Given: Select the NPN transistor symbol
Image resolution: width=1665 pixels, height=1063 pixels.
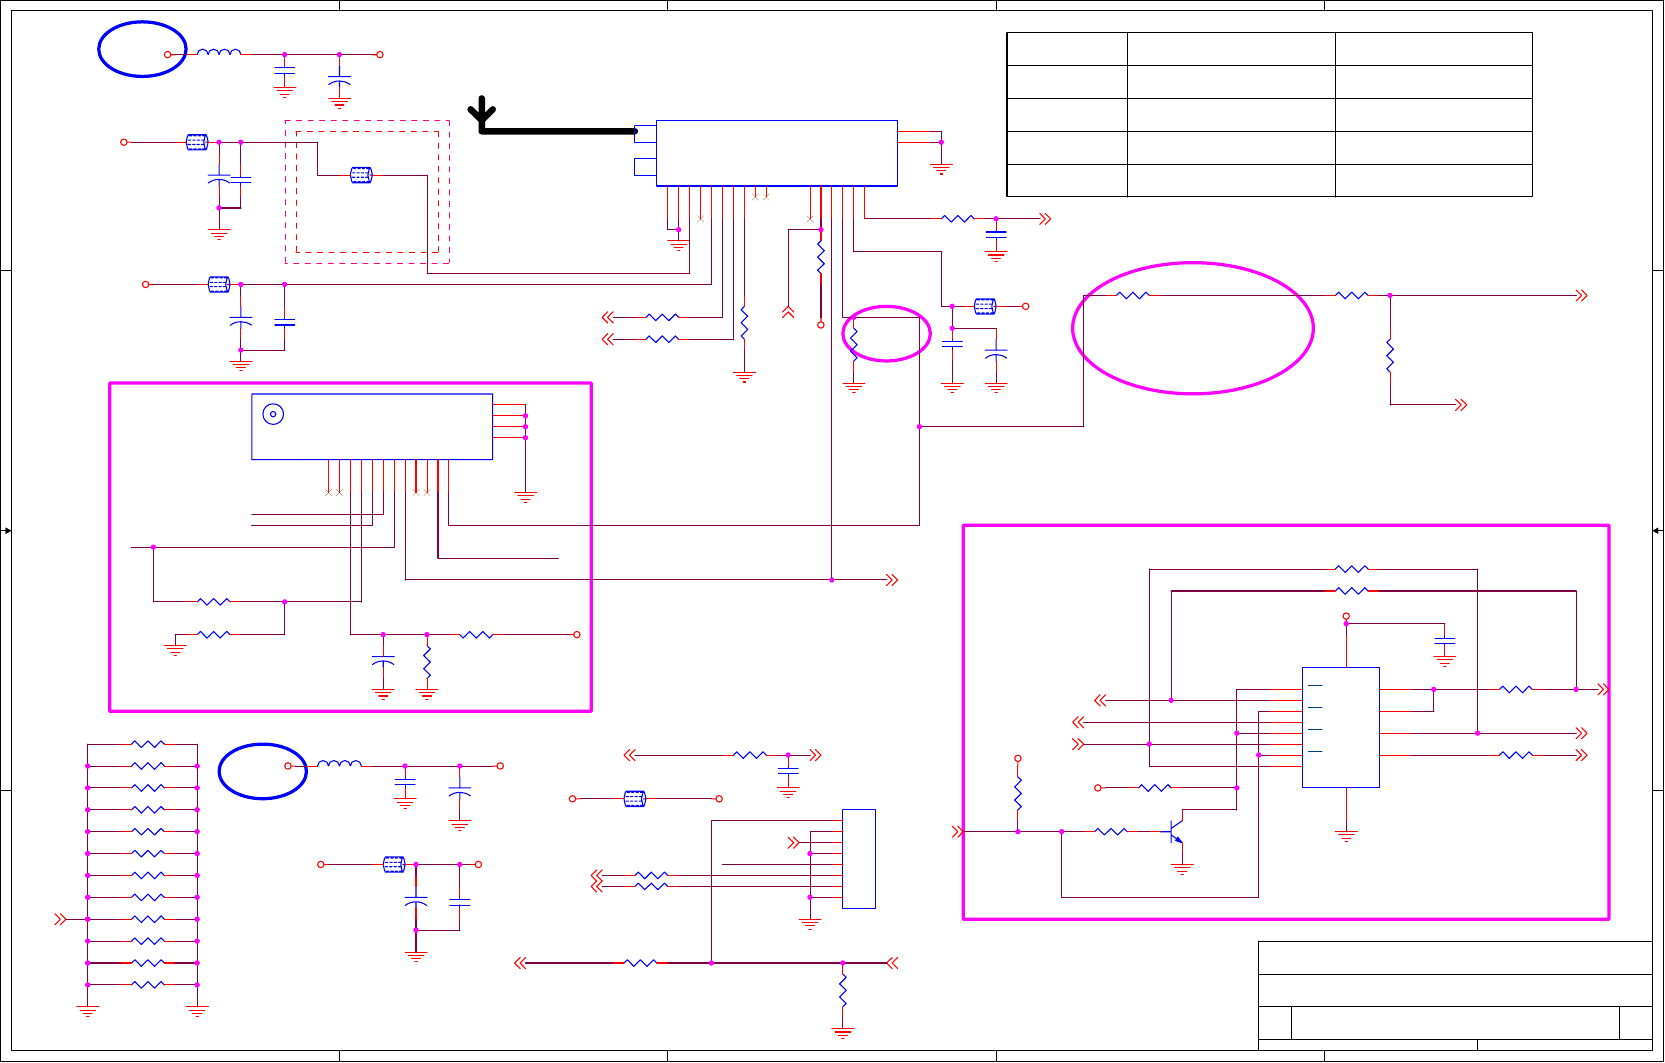Looking at the screenshot, I should 1176,832.
